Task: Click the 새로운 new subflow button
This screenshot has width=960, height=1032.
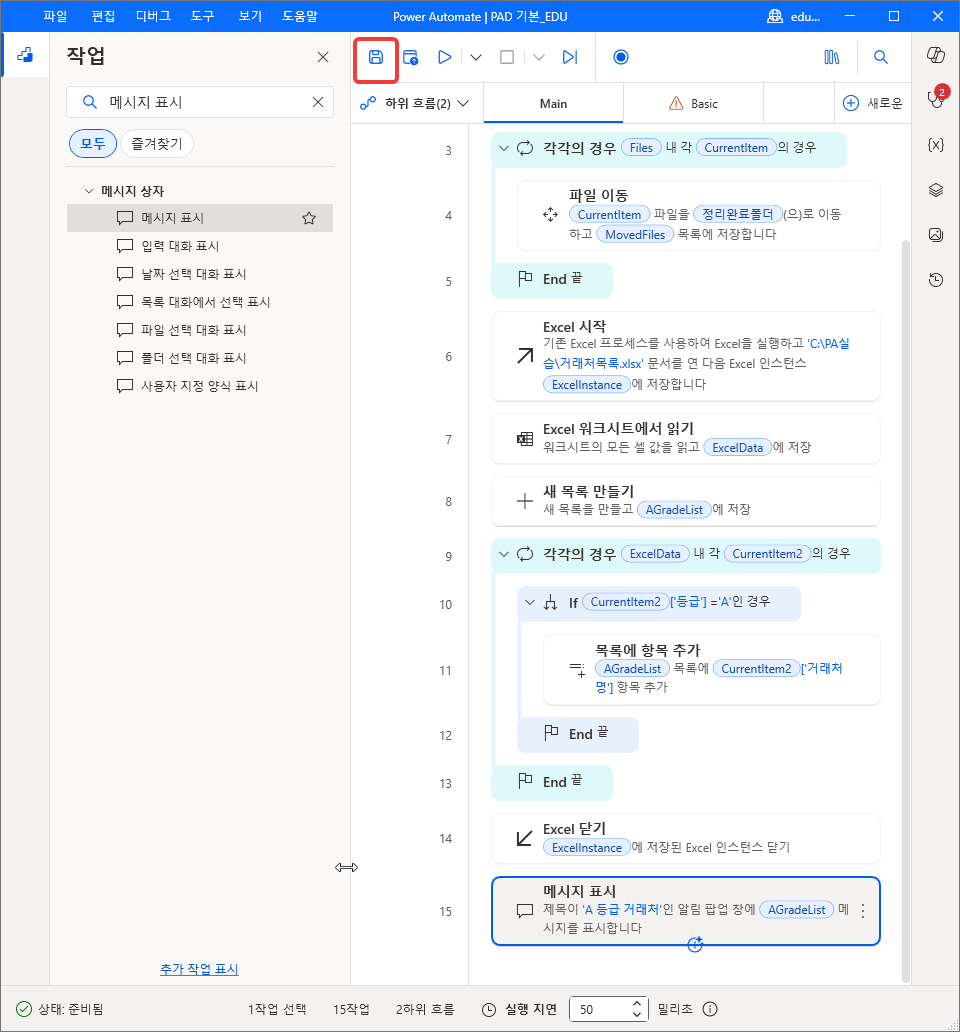Action: point(872,103)
